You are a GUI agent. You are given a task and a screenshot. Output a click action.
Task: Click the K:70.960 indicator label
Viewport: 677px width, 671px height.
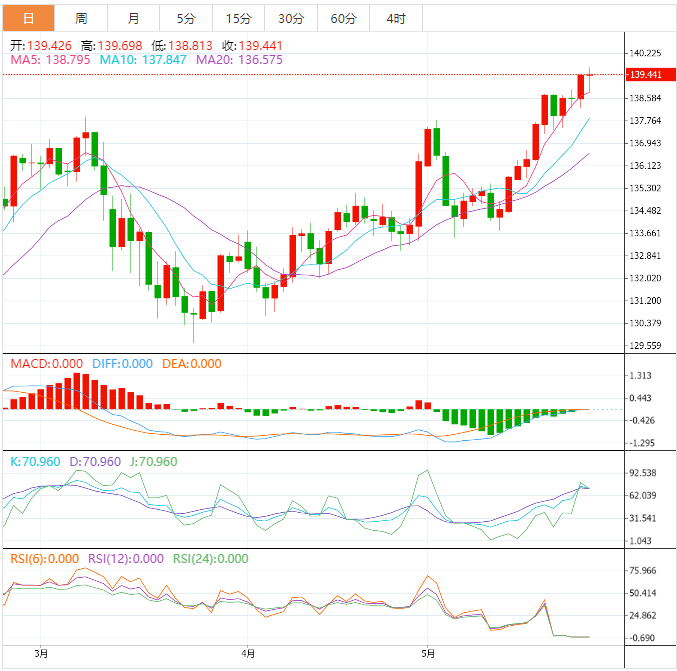pyautogui.click(x=36, y=462)
